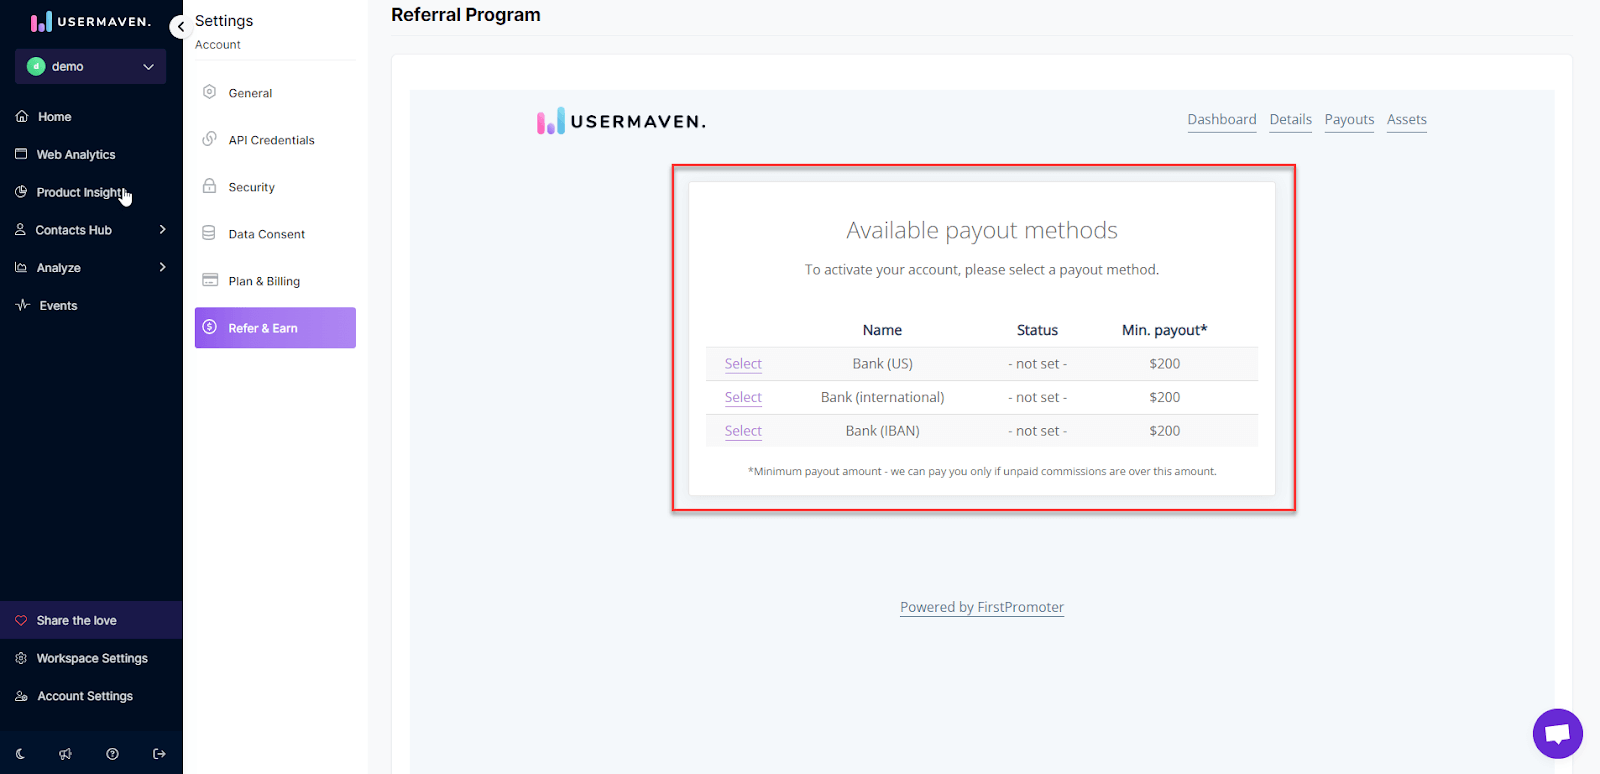This screenshot has width=1600, height=774.
Task: Switch to the Payouts tab
Action: pyautogui.click(x=1349, y=120)
